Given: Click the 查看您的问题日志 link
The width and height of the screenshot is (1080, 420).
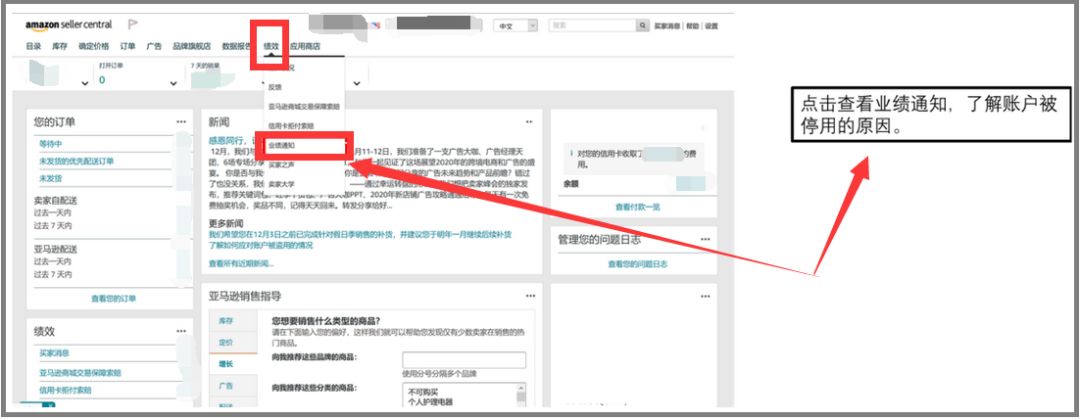Looking at the screenshot, I should (x=637, y=264).
